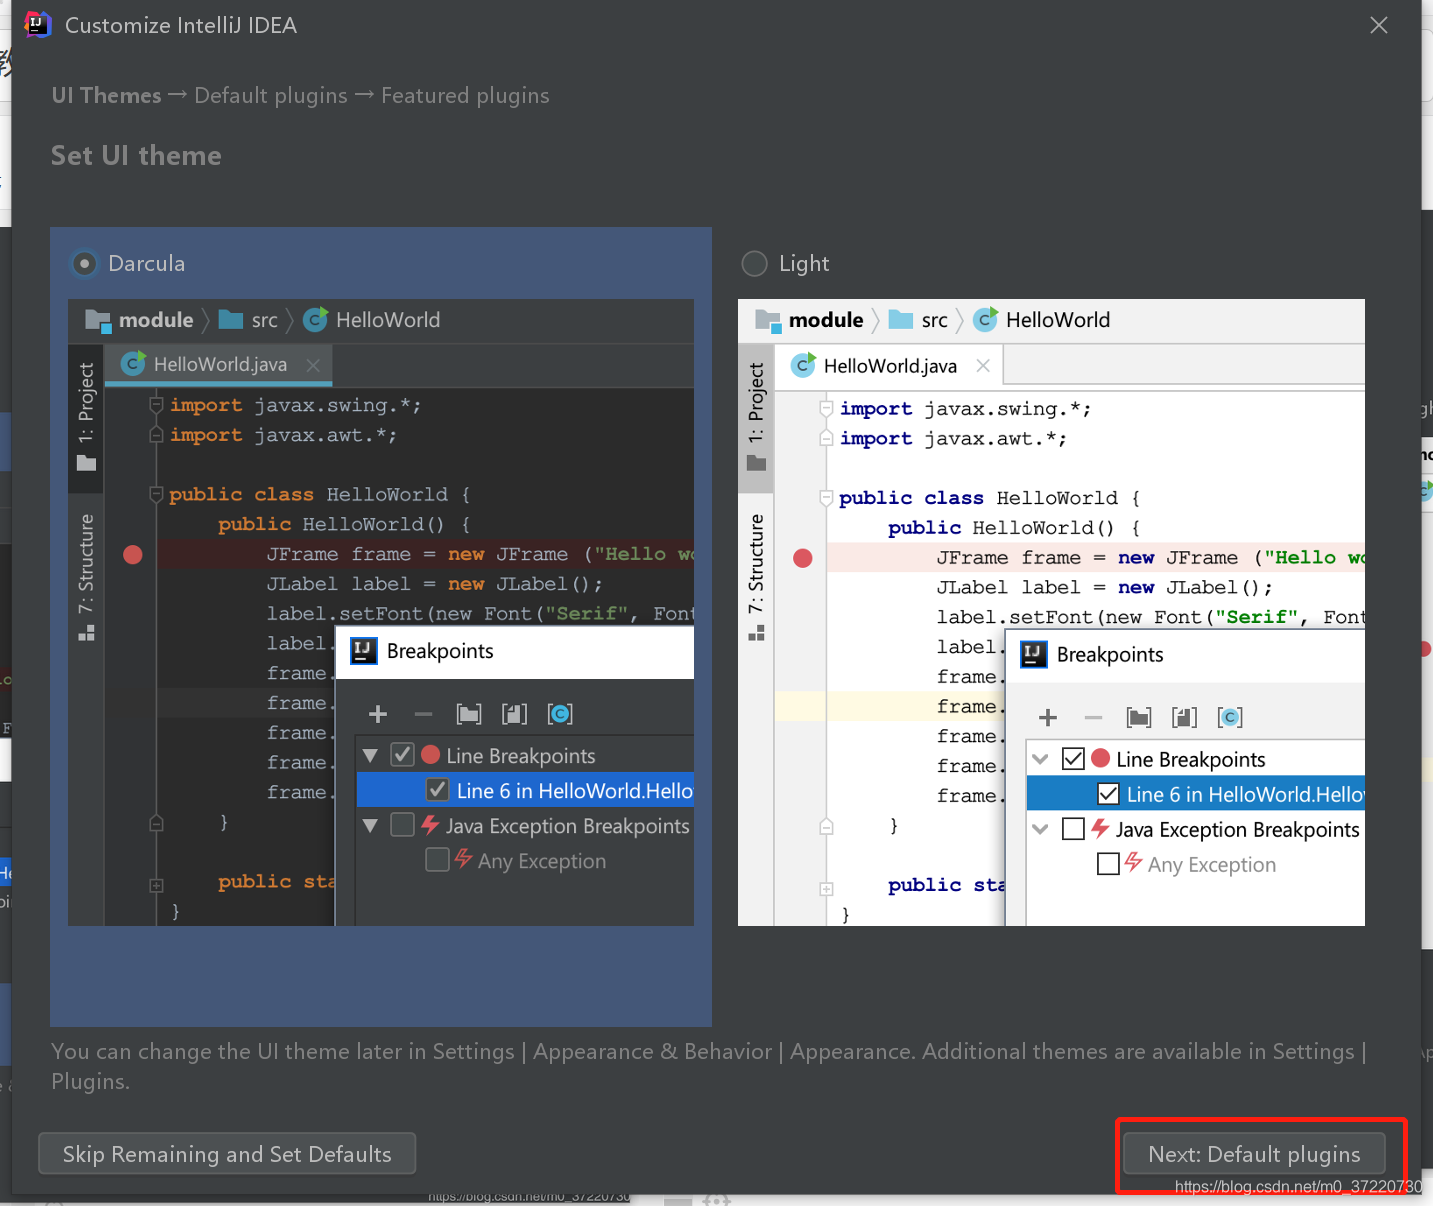This screenshot has height=1206, width=1433.
Task: Click the plus icon to add a breakpoint
Action: (x=377, y=714)
